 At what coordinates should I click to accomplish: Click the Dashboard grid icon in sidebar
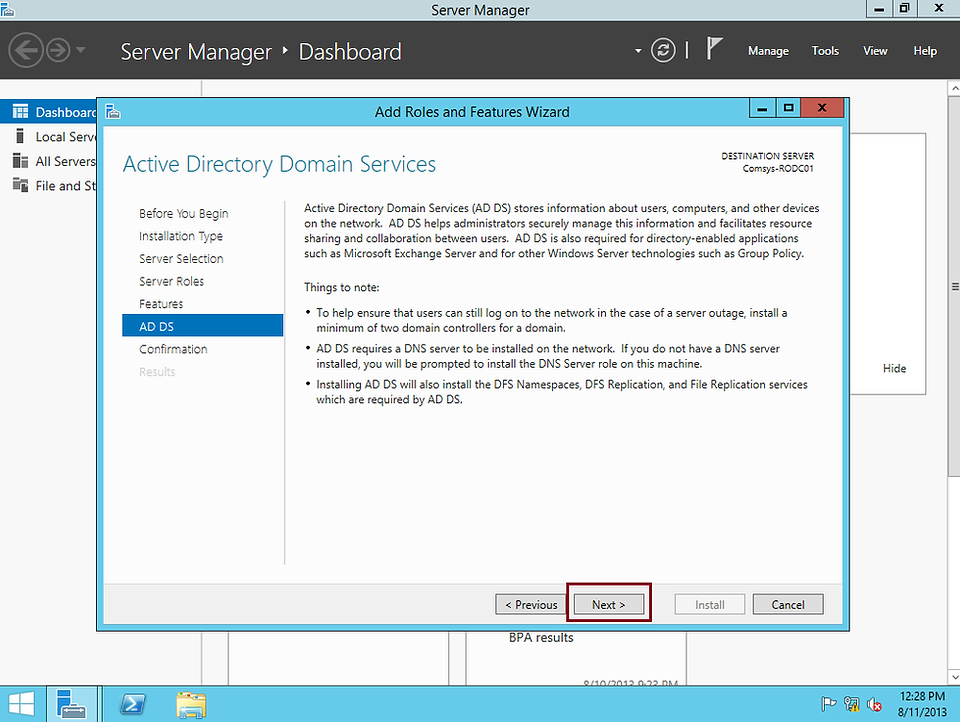click(20, 111)
